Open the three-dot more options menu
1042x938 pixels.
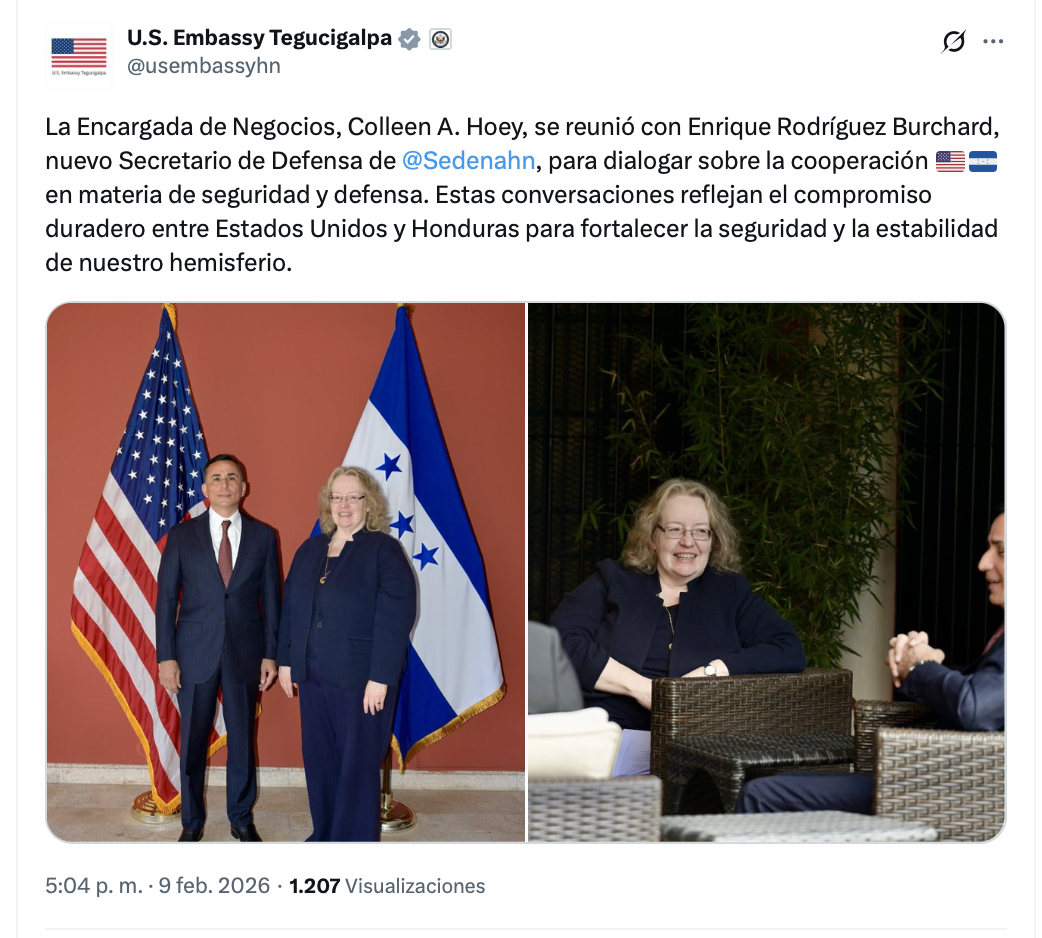tap(993, 41)
